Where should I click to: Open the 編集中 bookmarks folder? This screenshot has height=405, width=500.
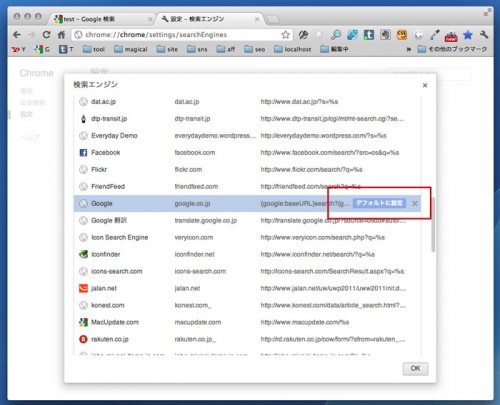[x=334, y=49]
